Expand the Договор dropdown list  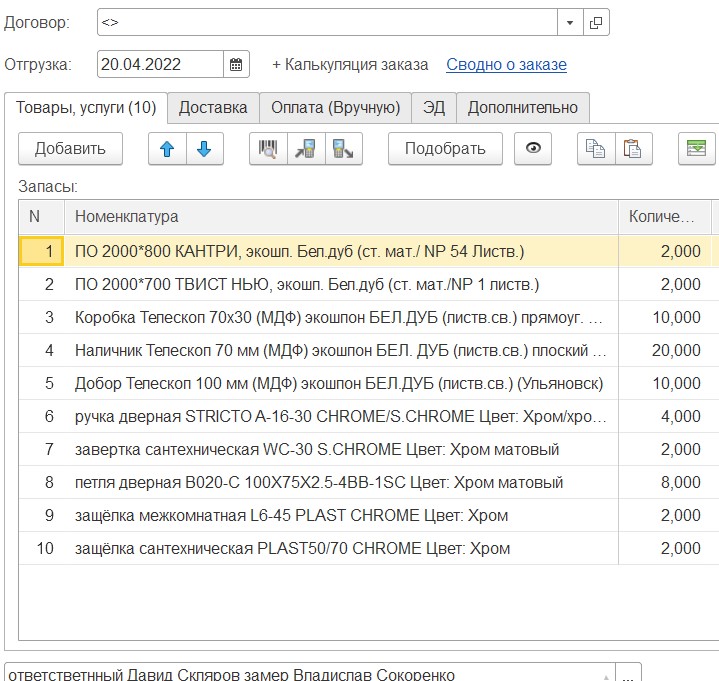570,22
